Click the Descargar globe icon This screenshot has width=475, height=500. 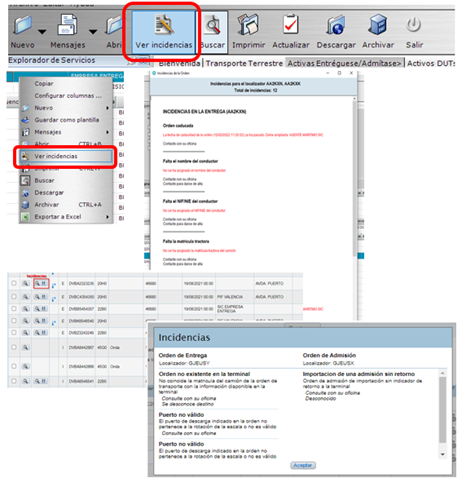[336, 25]
